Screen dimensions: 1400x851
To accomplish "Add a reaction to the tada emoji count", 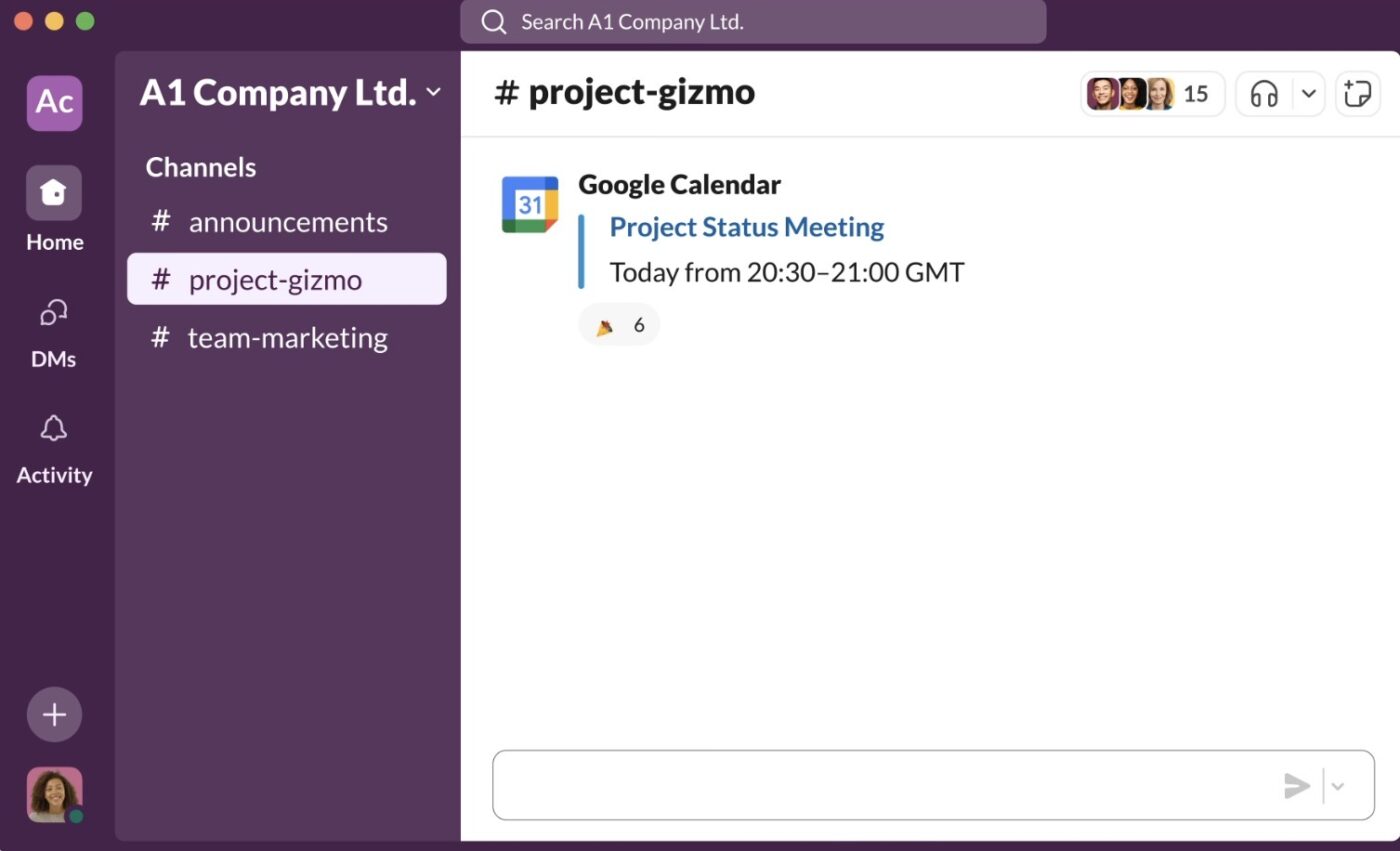I will point(618,323).
